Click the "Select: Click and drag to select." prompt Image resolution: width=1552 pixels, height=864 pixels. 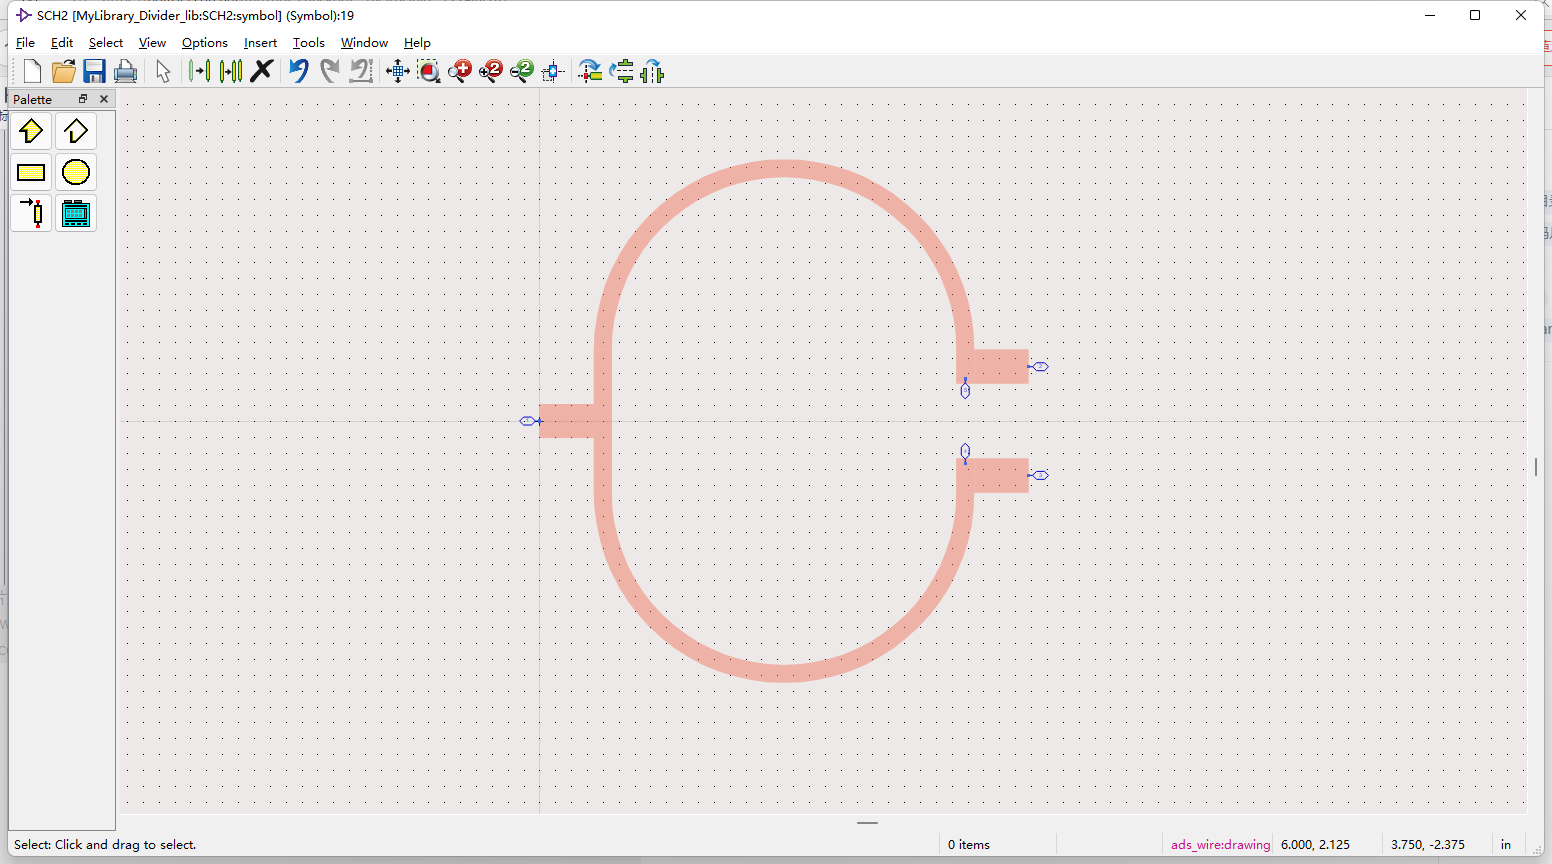pos(105,845)
